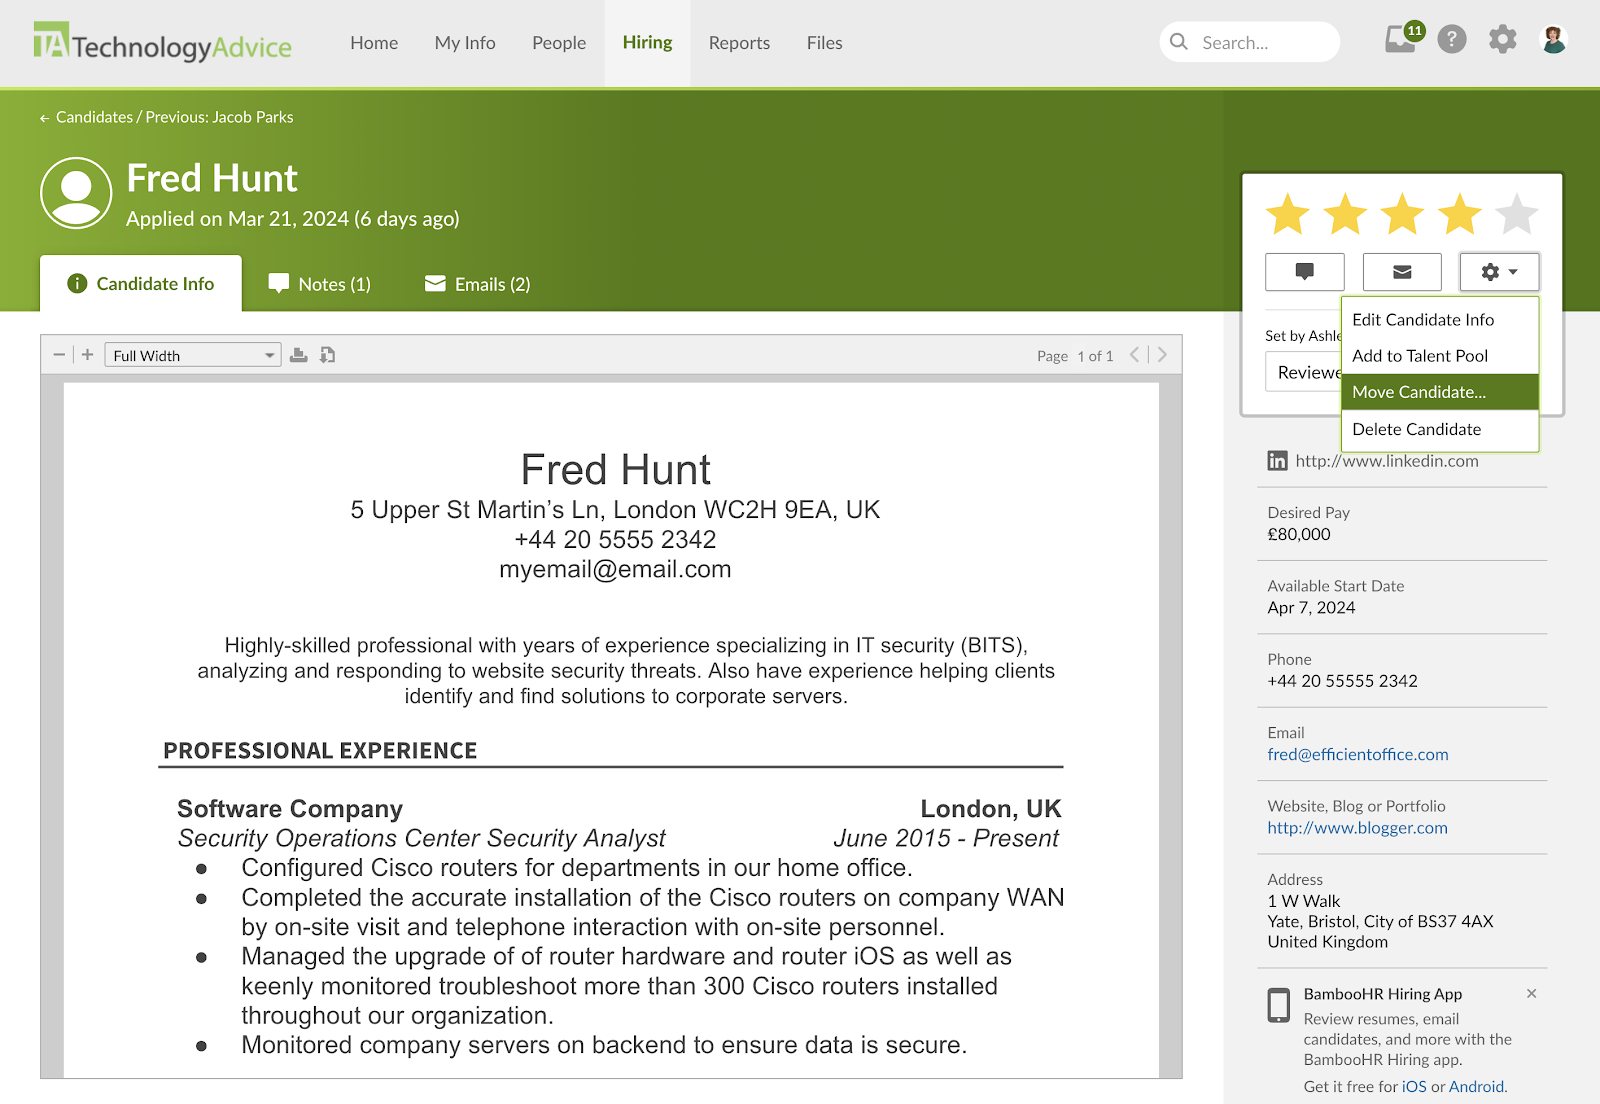Email the candidate with the envelope button
Image resolution: width=1600 pixels, height=1104 pixels.
1402,272
